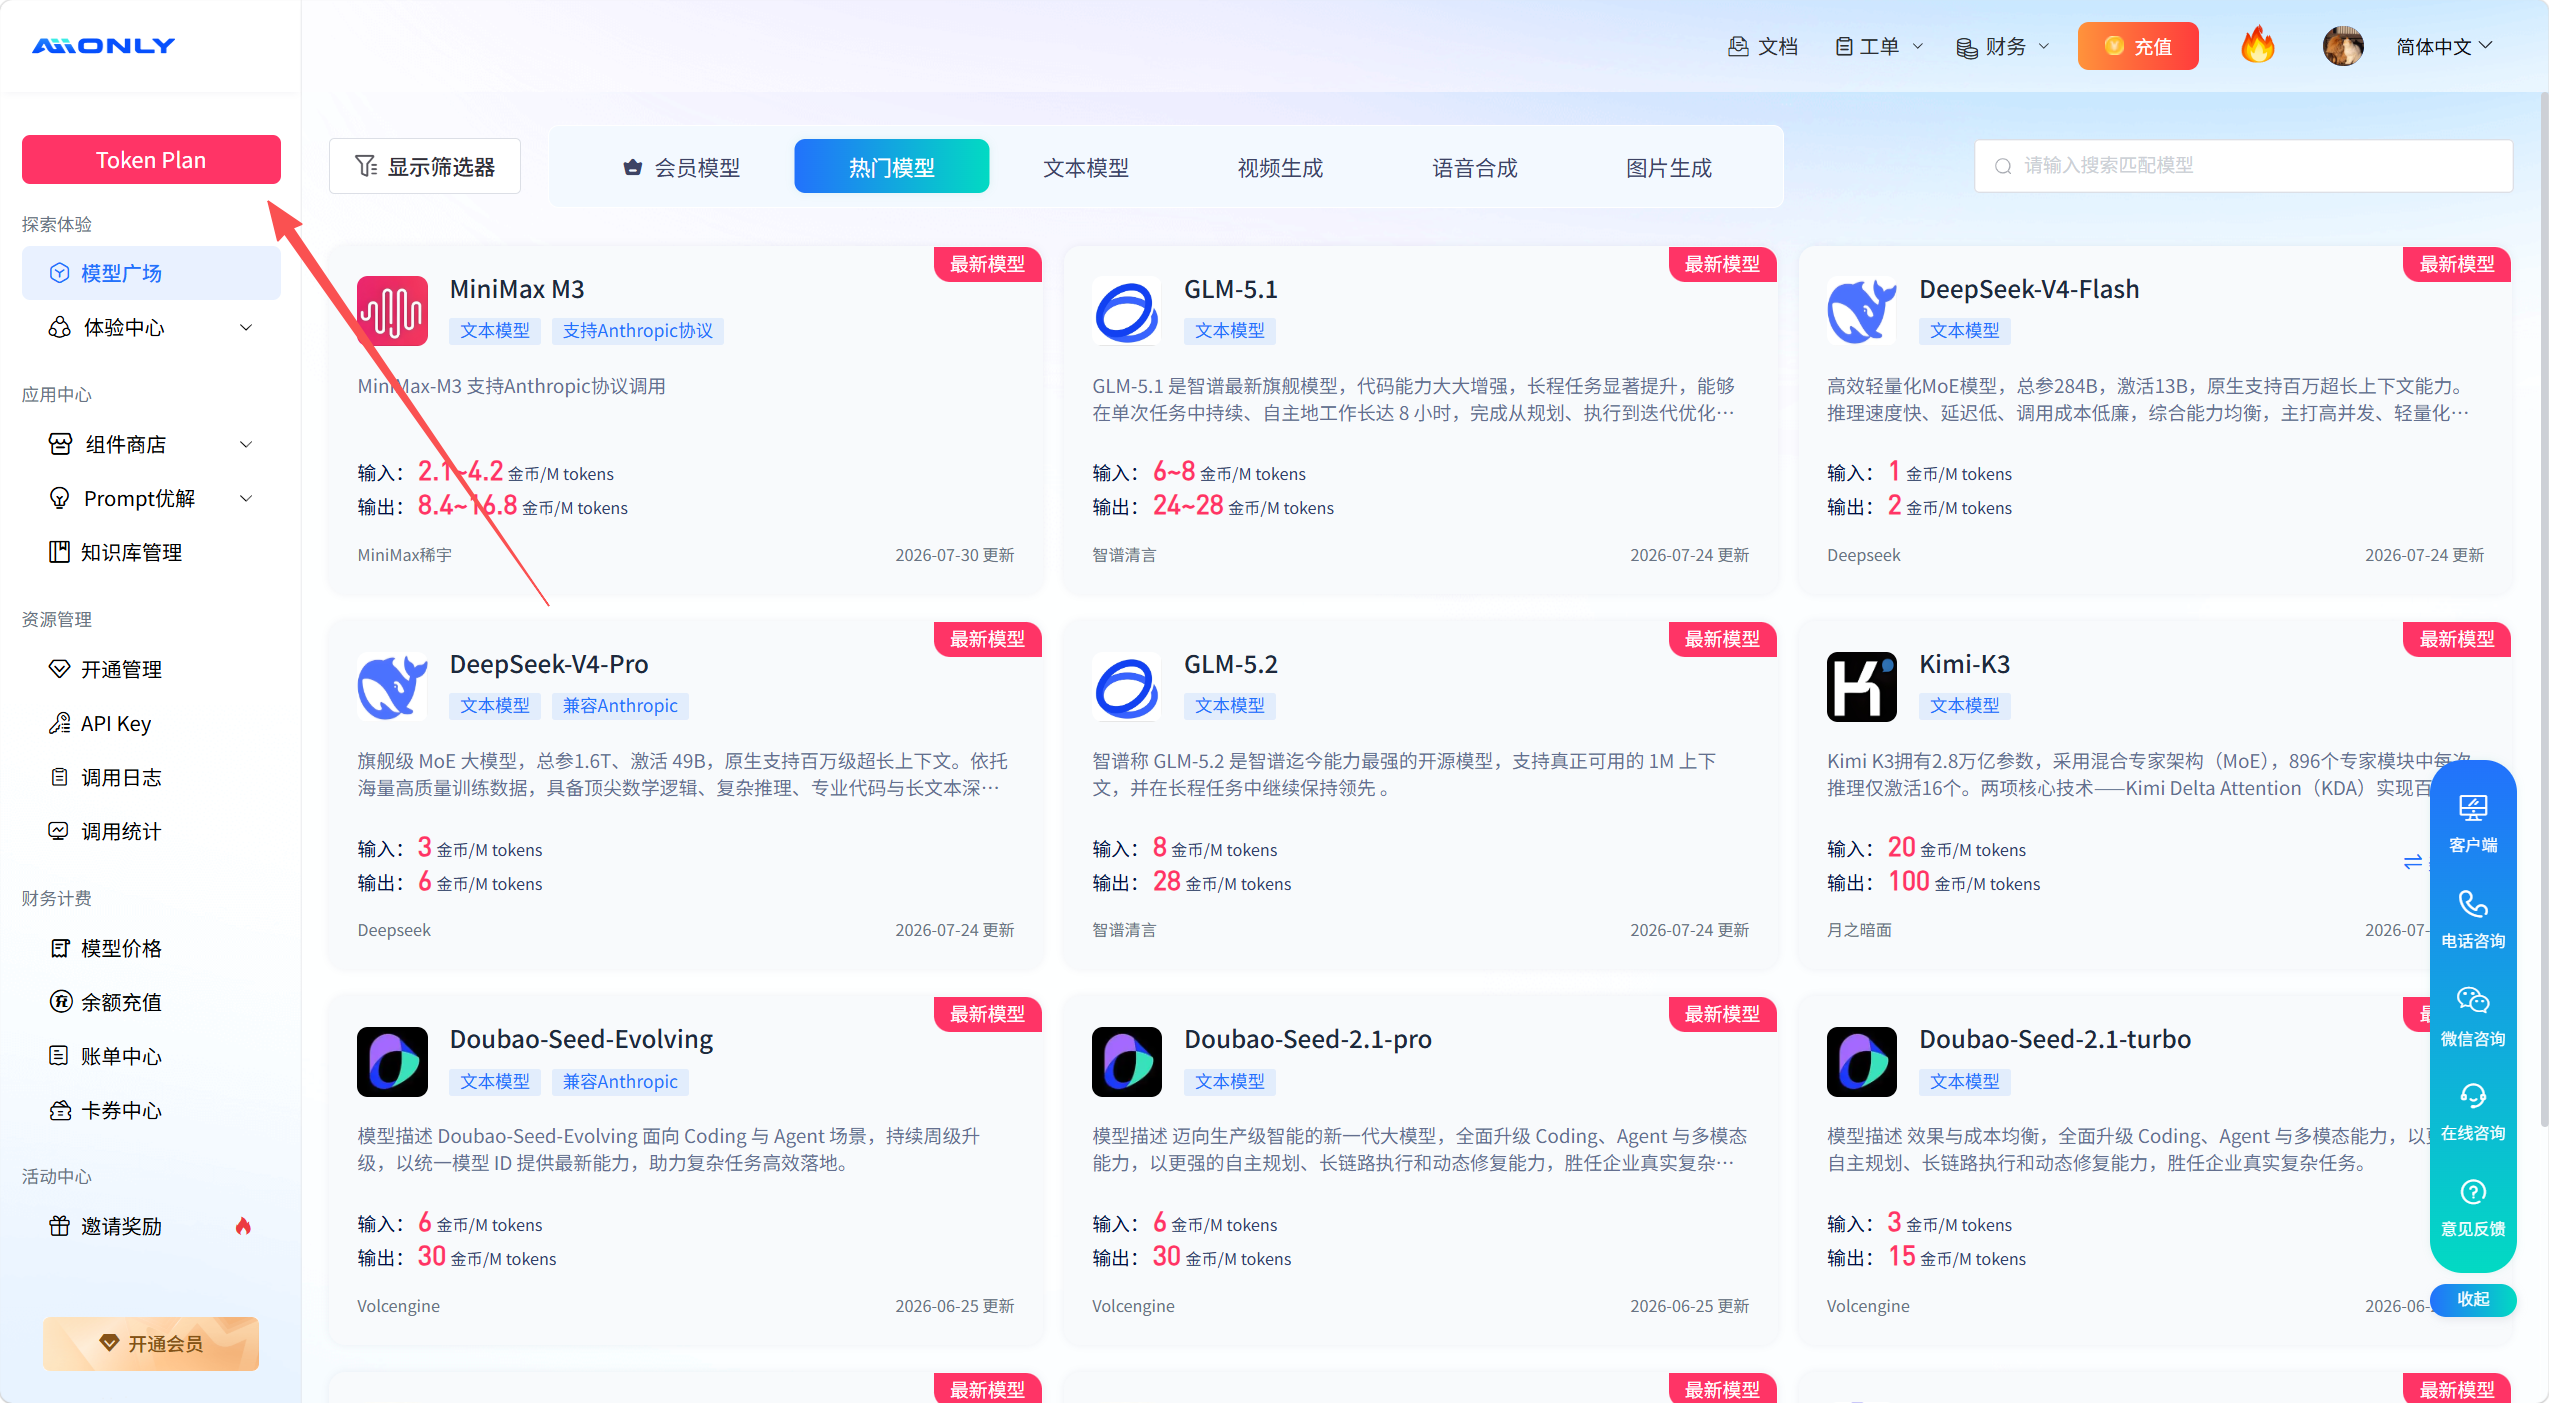Click the 月之暗面 vendor label

click(x=1859, y=930)
